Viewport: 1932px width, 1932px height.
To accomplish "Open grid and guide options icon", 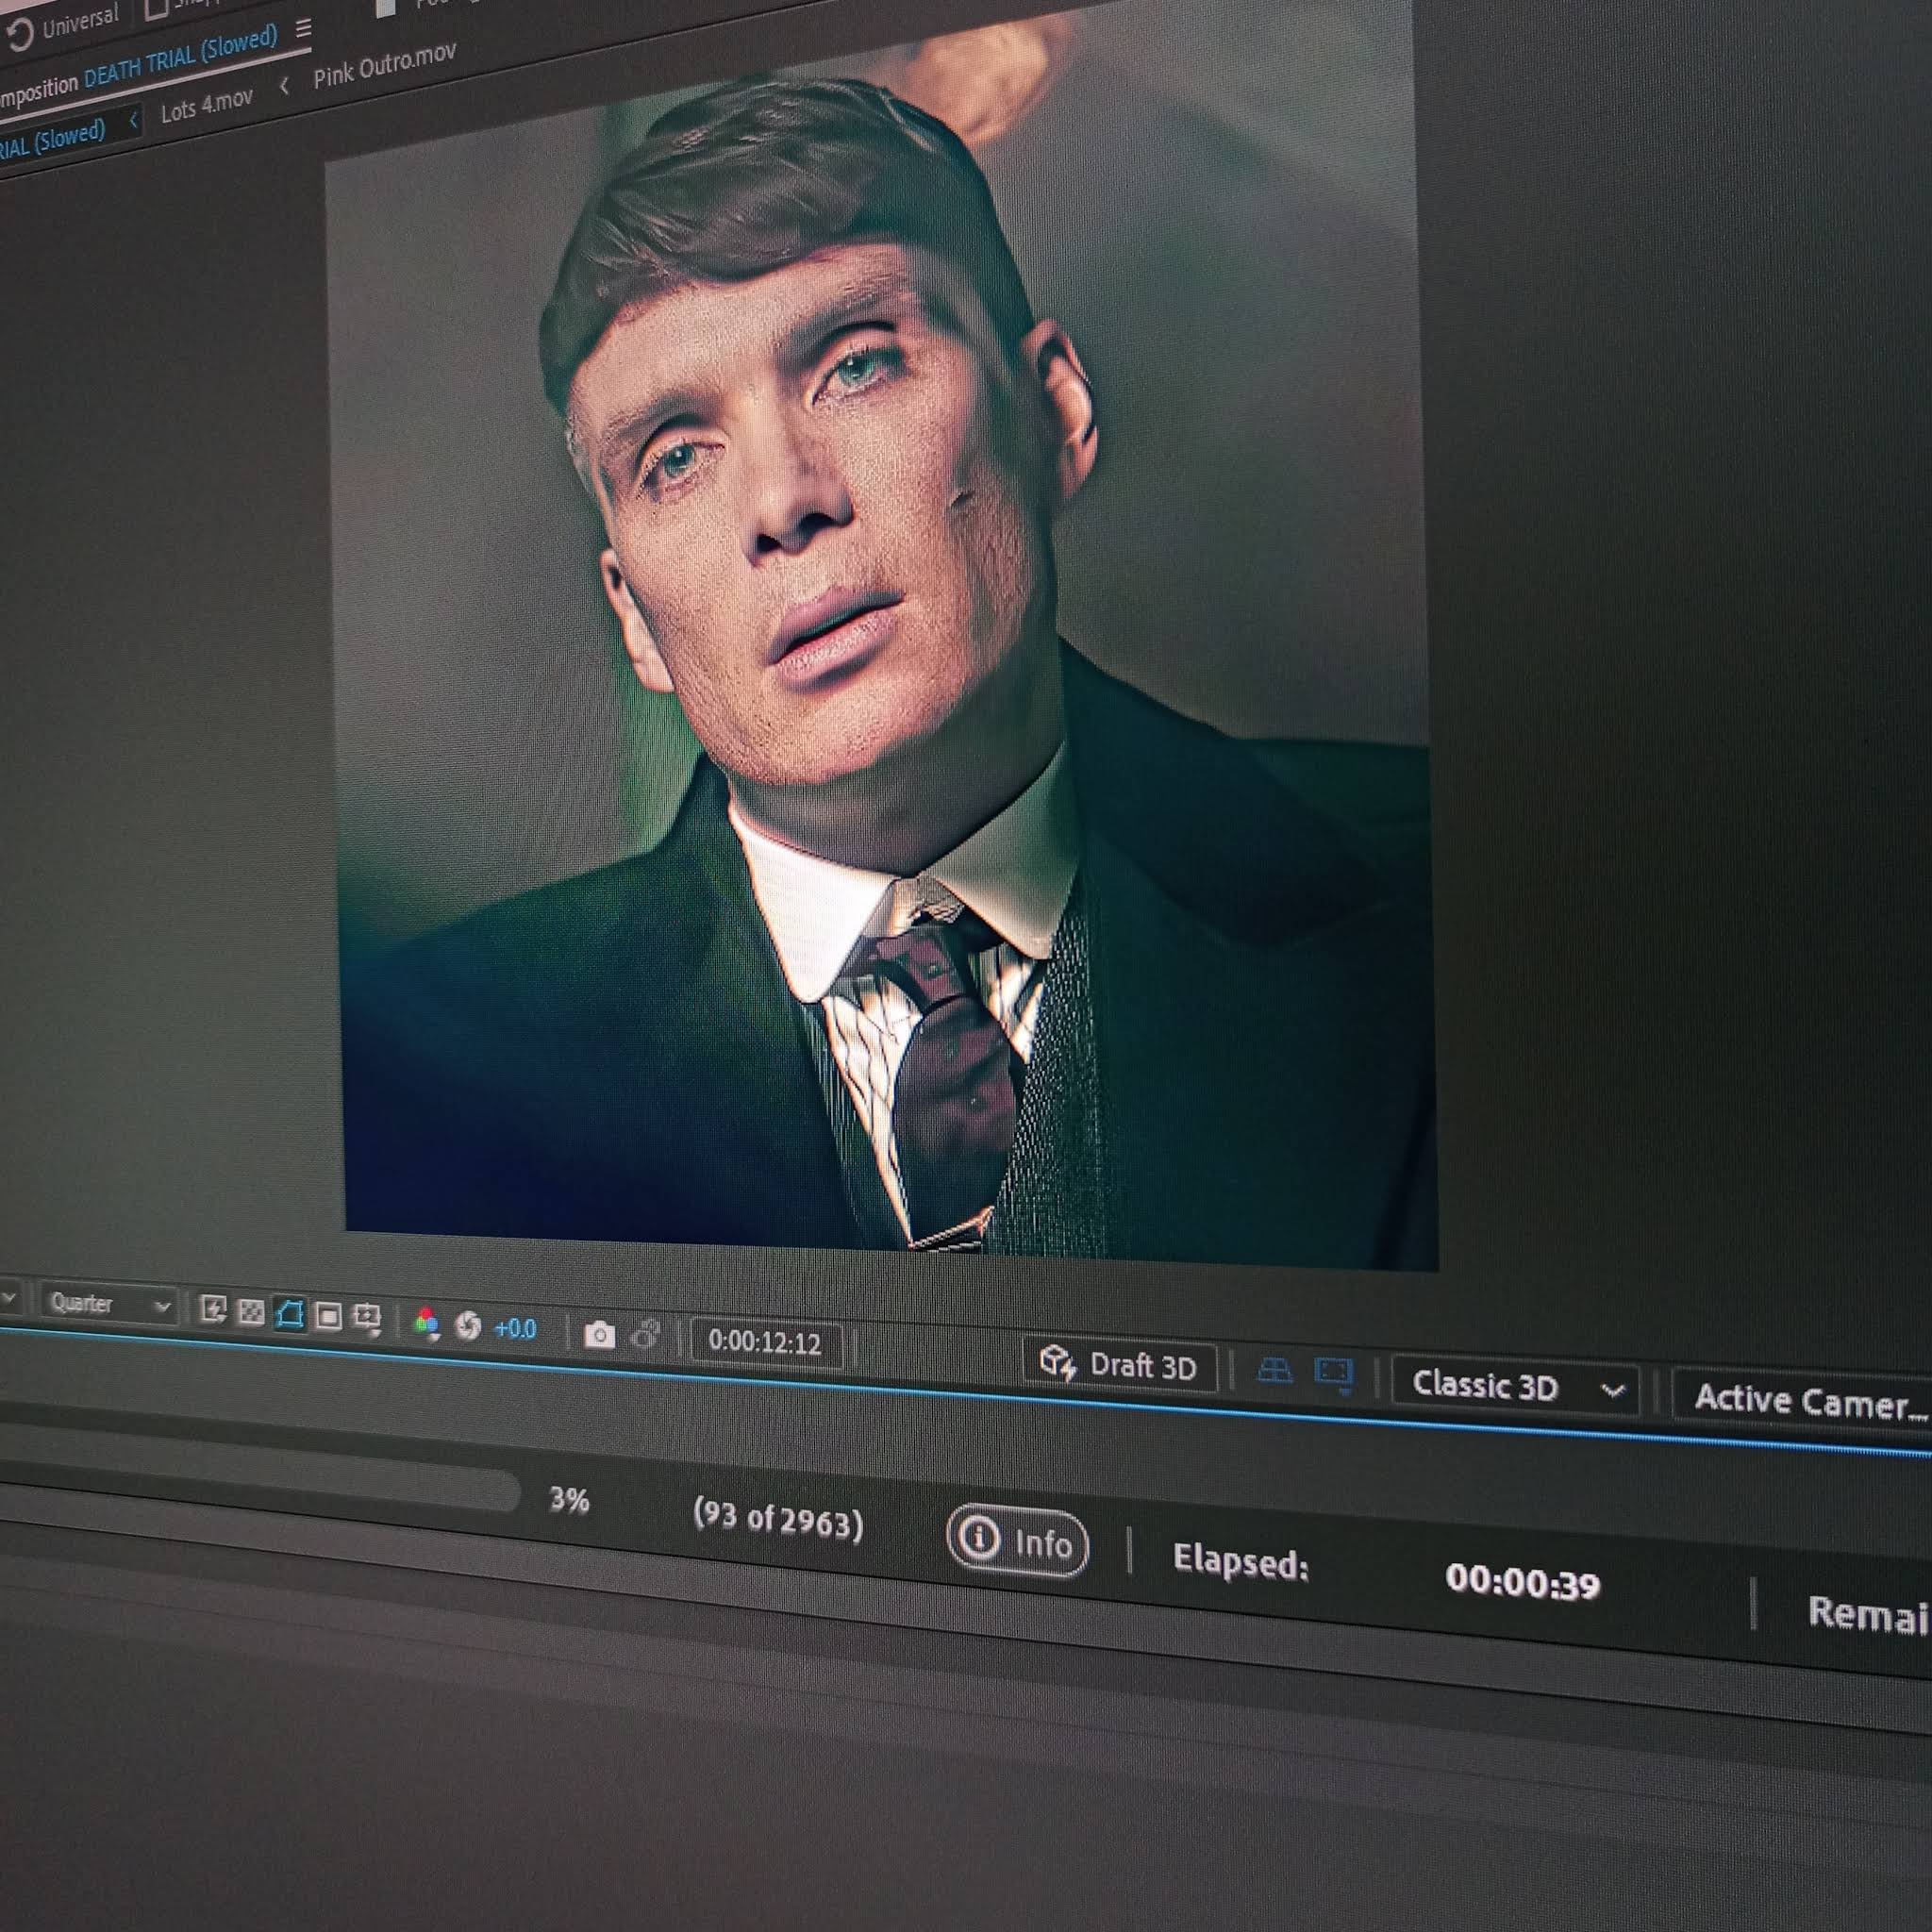I will [367, 1319].
